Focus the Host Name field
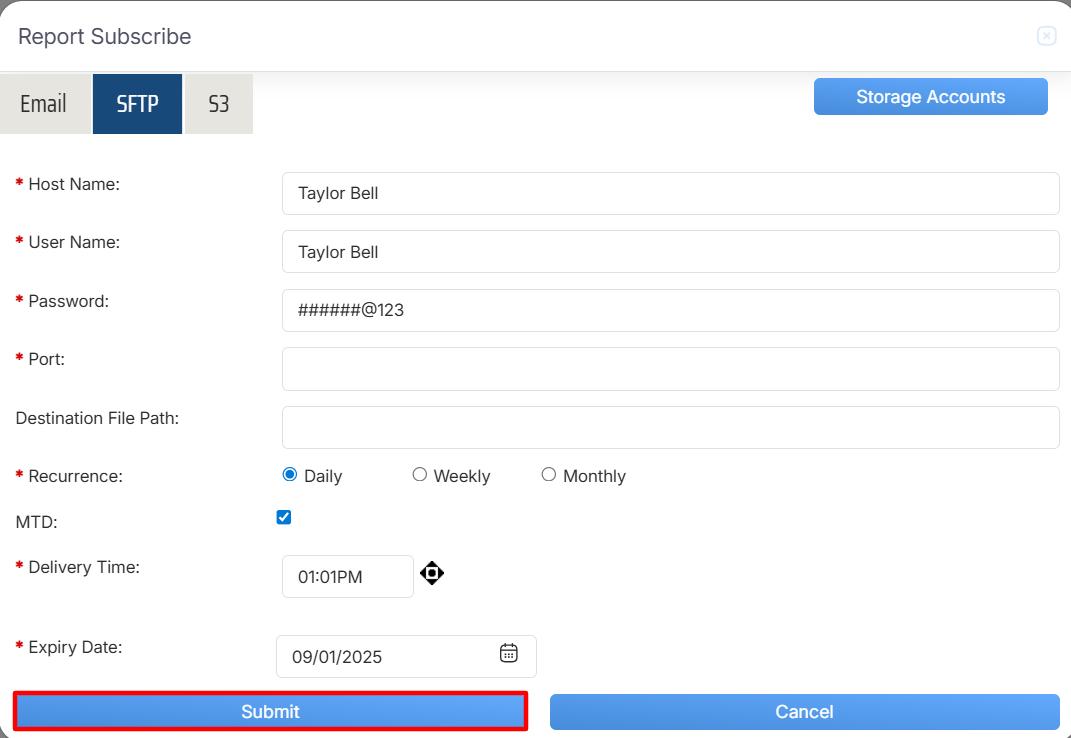 [670, 193]
